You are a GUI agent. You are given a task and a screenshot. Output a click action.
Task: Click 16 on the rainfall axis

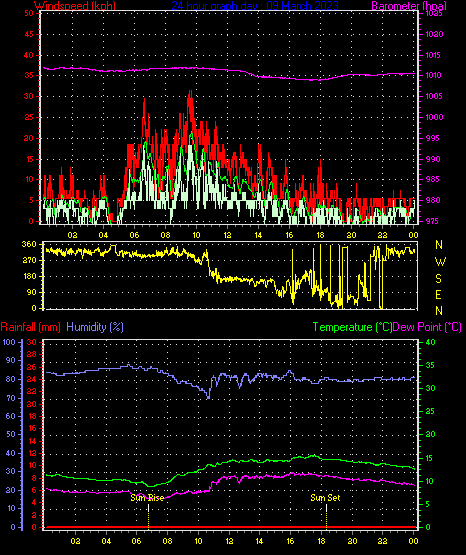click(32, 429)
